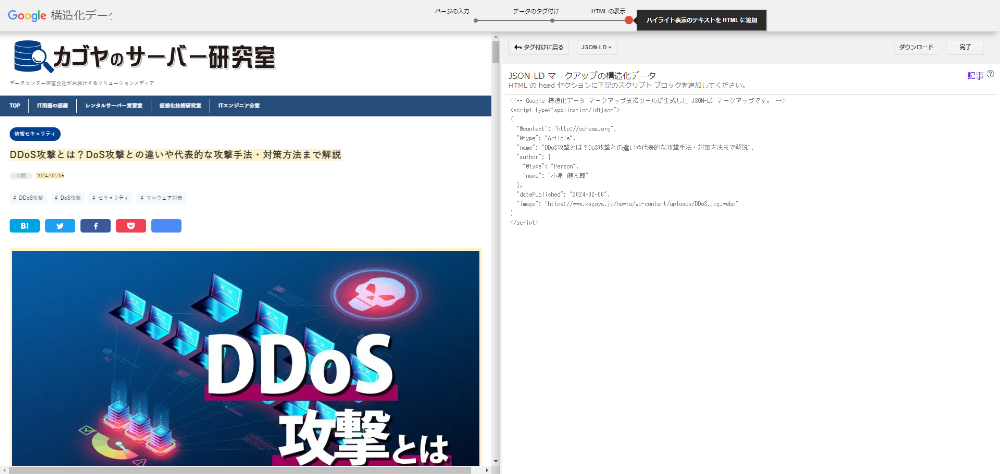Click the '# DDoS攻撃' hashtag link
Viewport: 1000px width, 474px height.
28,198
